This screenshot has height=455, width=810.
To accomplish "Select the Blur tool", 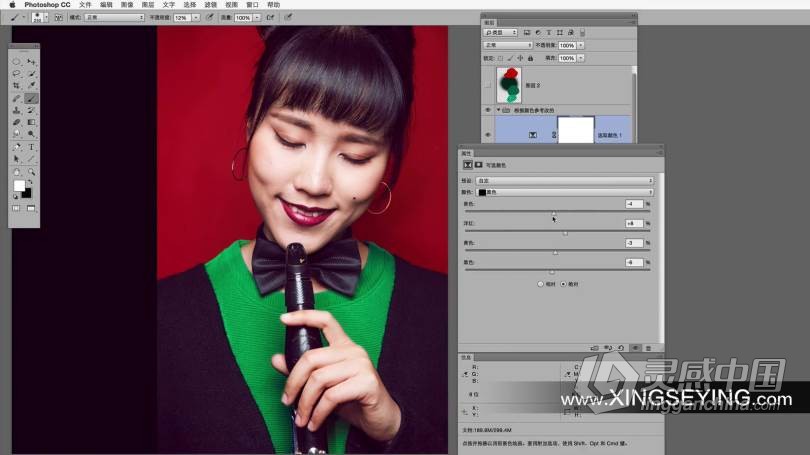I will click(17, 134).
